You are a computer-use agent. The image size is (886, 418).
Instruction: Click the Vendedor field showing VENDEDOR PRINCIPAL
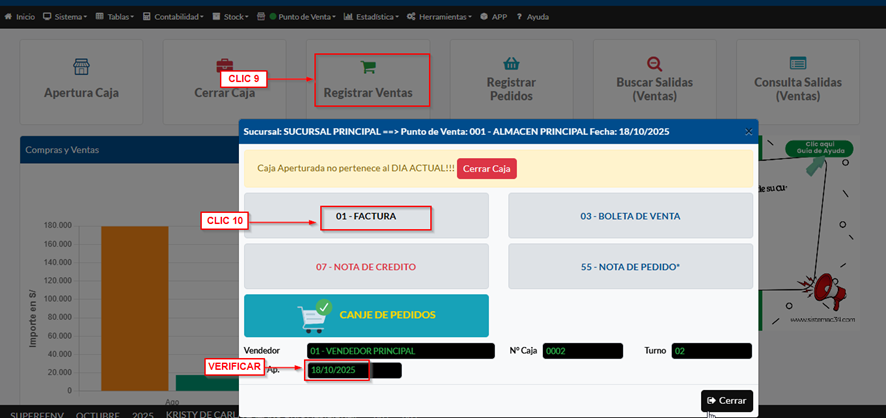point(400,351)
